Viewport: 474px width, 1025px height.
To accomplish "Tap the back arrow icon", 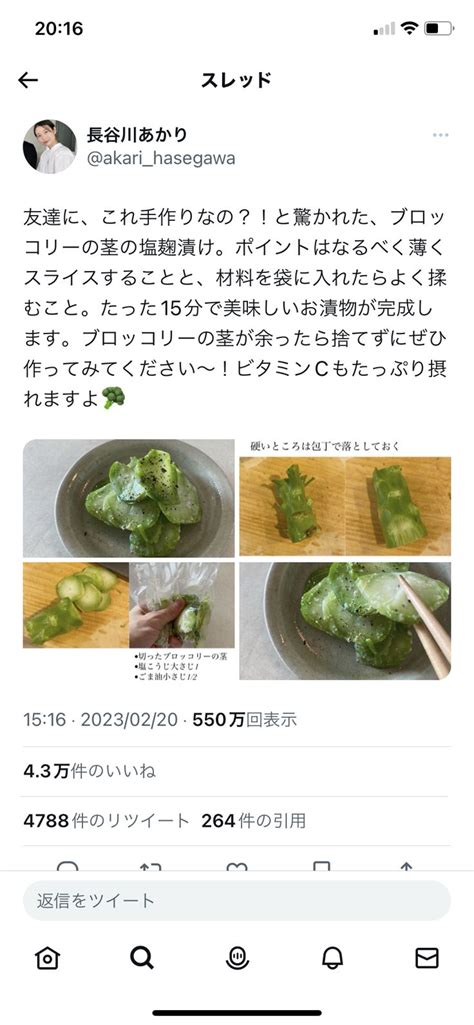I will [28, 80].
